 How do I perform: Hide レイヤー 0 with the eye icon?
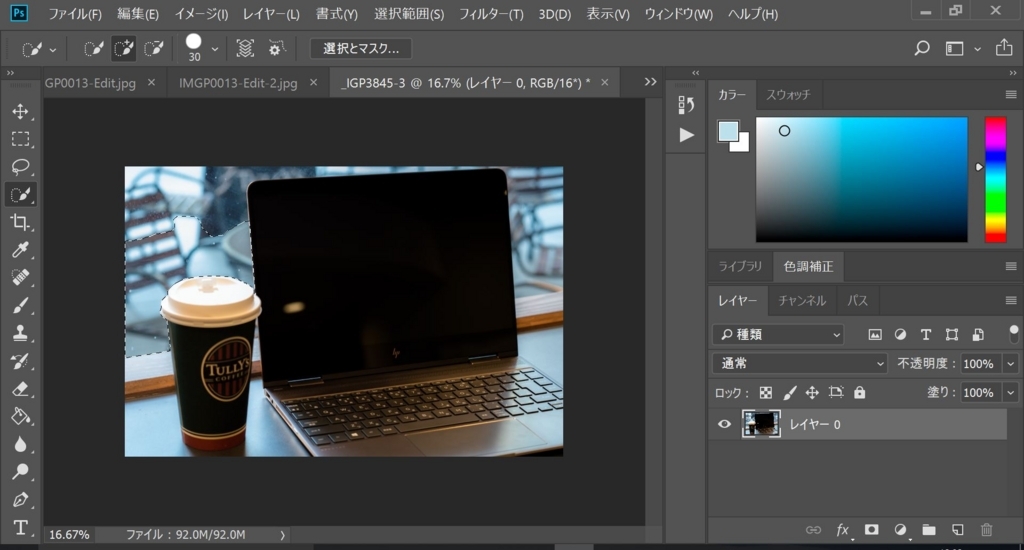point(724,424)
